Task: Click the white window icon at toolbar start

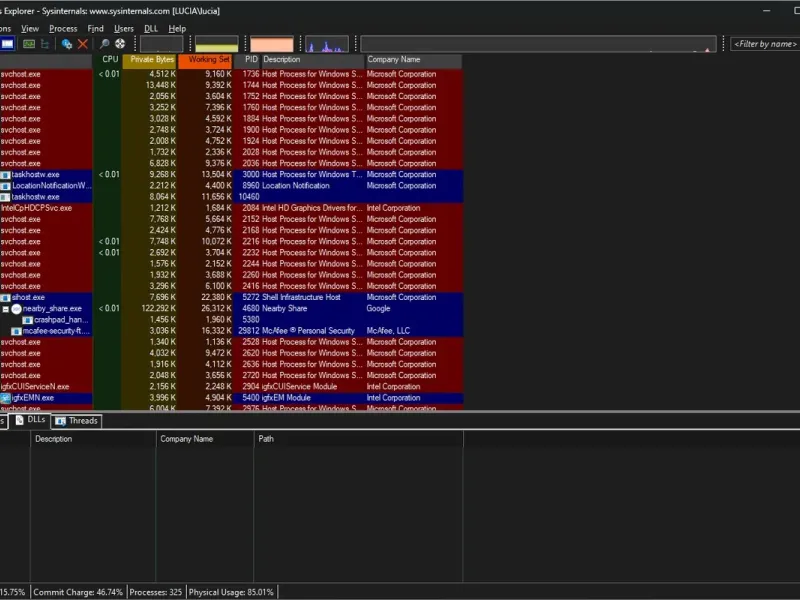Action: click(7, 44)
